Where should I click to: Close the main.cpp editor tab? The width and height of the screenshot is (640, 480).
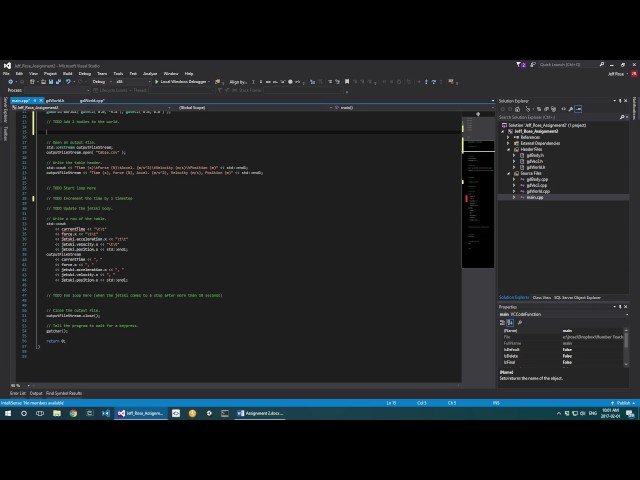(x=41, y=100)
